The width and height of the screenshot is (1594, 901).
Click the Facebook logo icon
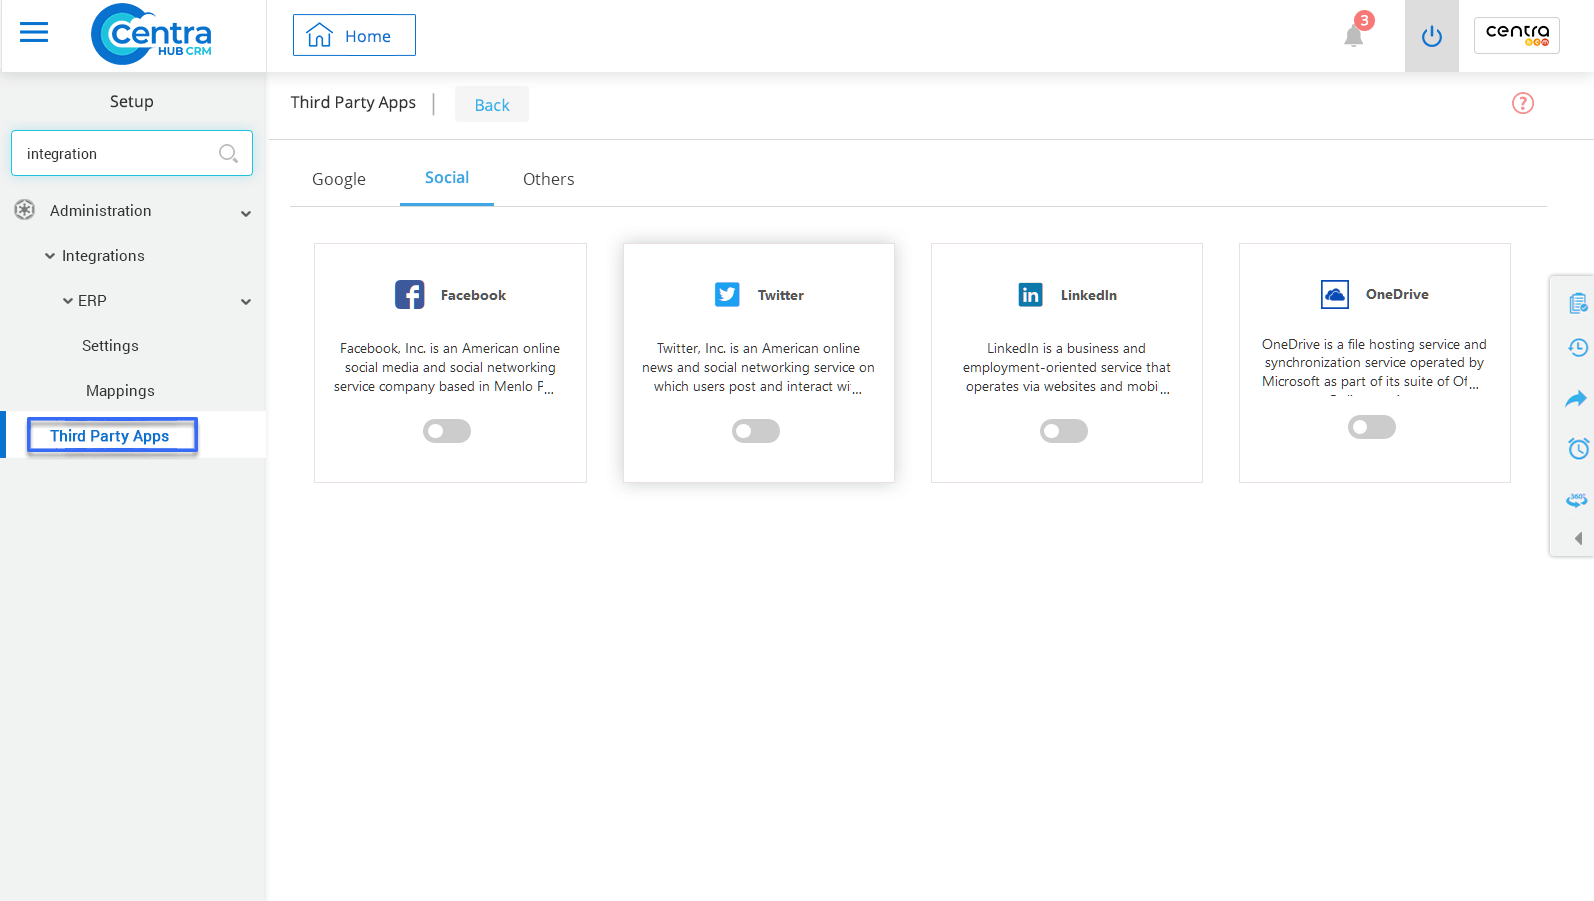click(410, 294)
